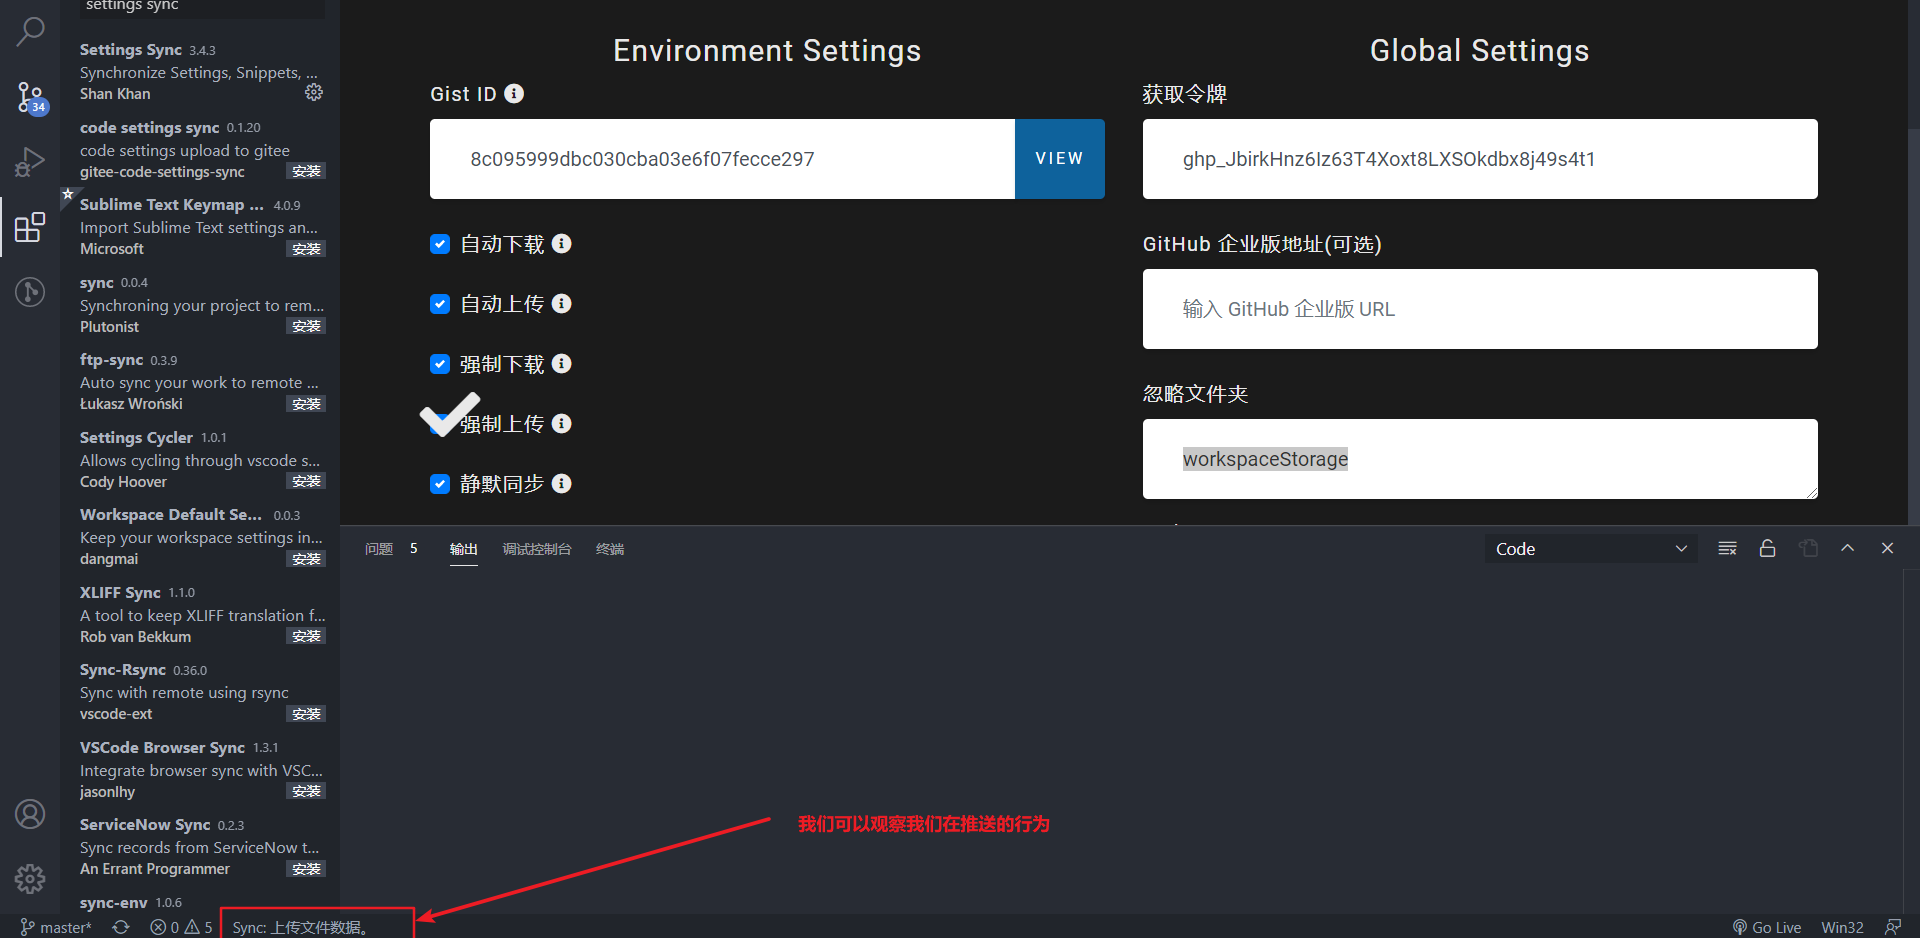The height and width of the screenshot is (938, 1920).
Task: Open the Search view in the activity bar
Action: pyautogui.click(x=30, y=32)
